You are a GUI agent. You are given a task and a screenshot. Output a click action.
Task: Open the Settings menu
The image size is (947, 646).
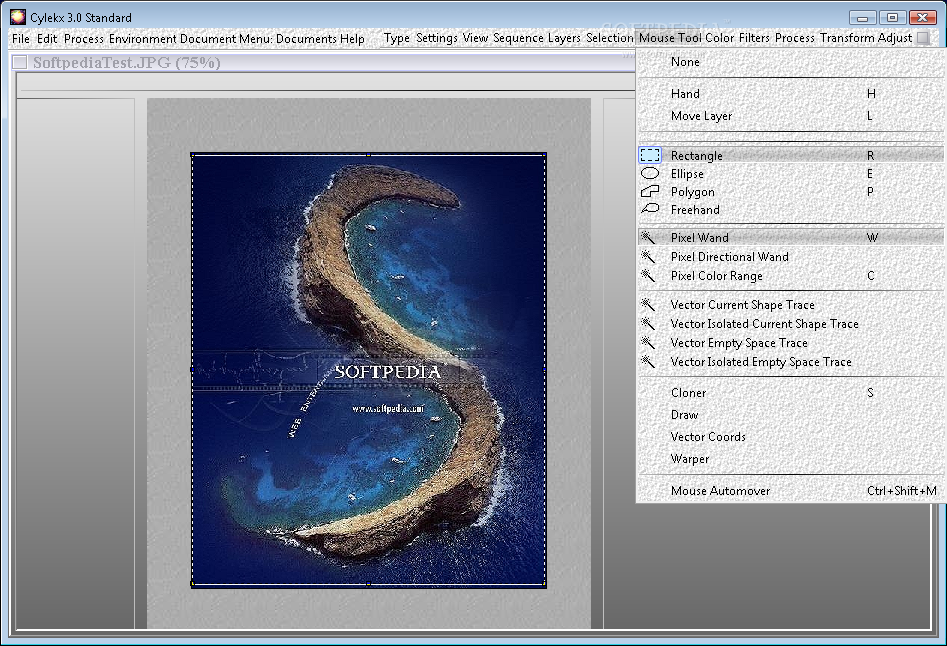coord(436,38)
